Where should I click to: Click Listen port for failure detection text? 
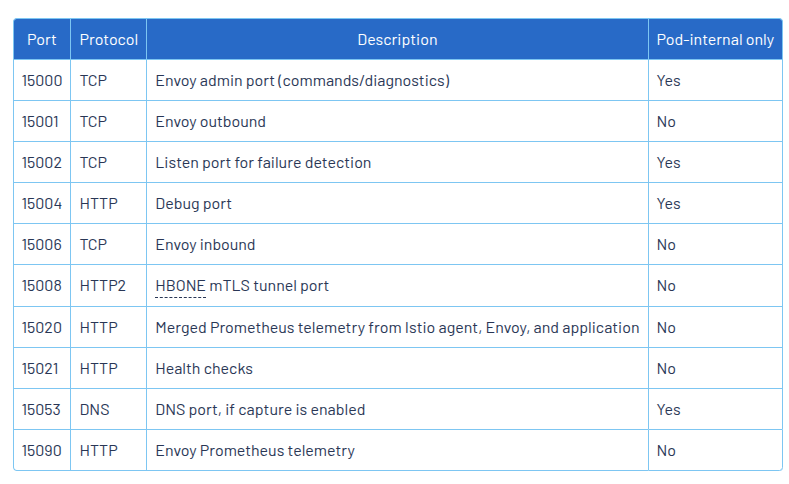[x=263, y=163]
